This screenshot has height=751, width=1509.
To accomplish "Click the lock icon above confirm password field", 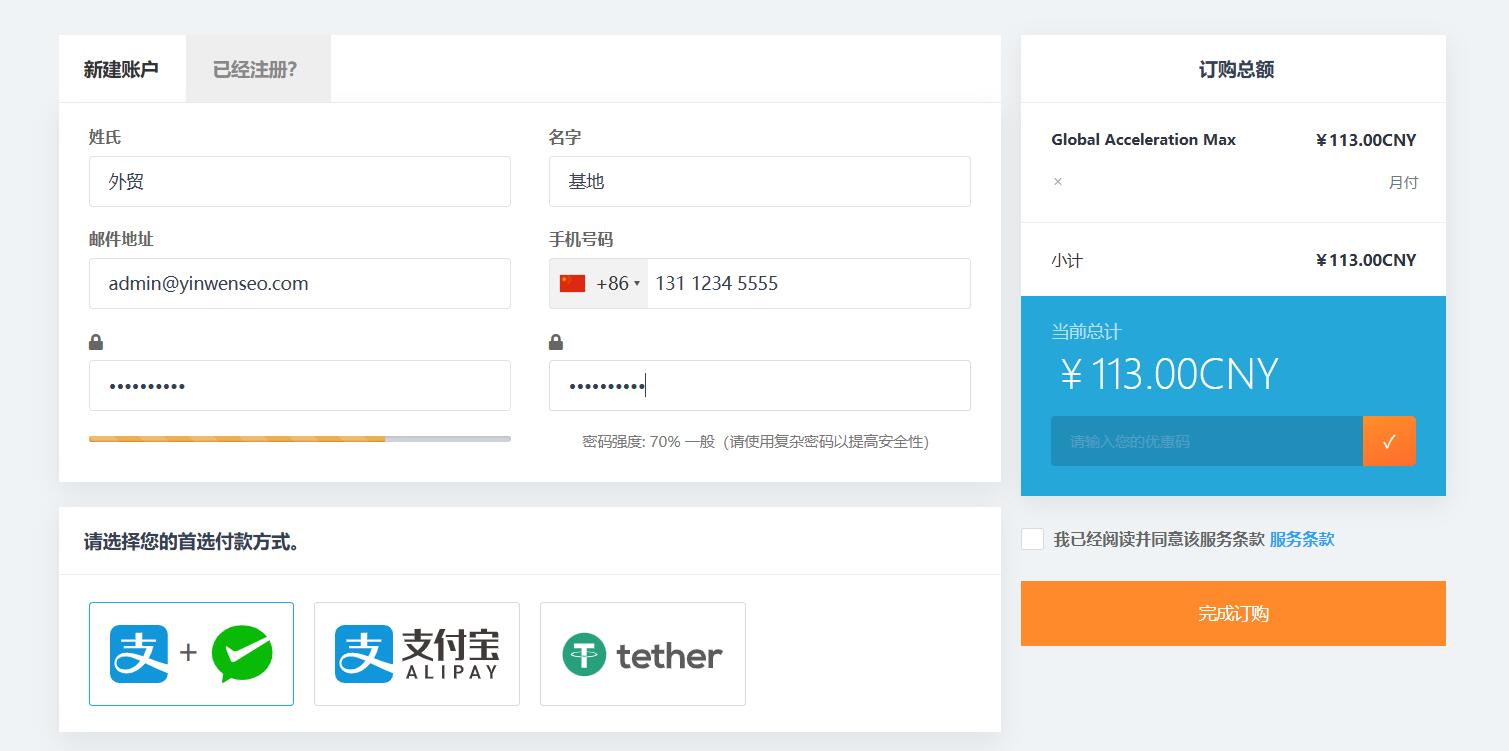I will (x=556, y=342).
